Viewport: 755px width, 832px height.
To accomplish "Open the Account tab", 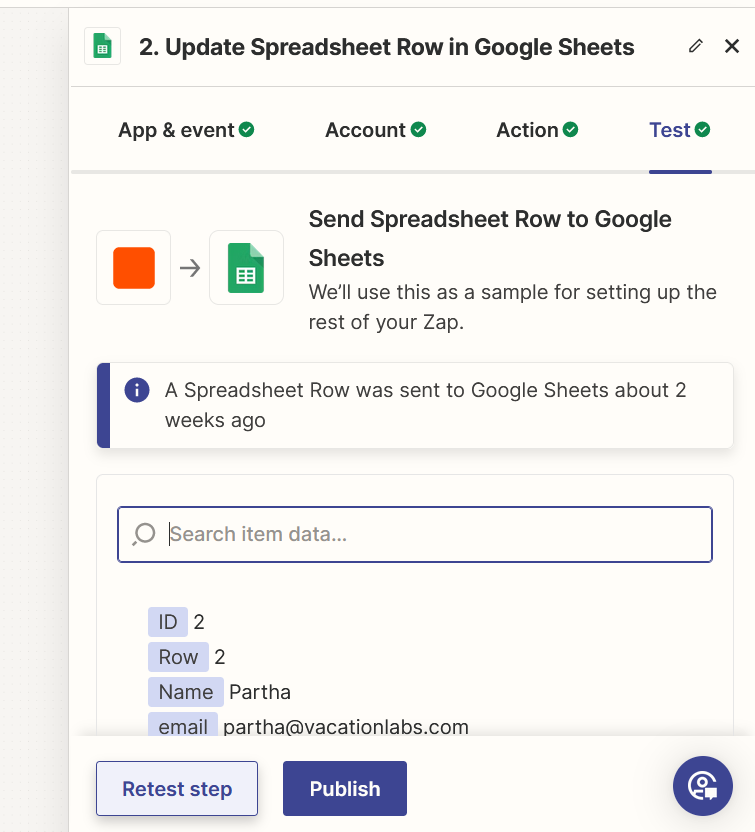I will coord(366,130).
